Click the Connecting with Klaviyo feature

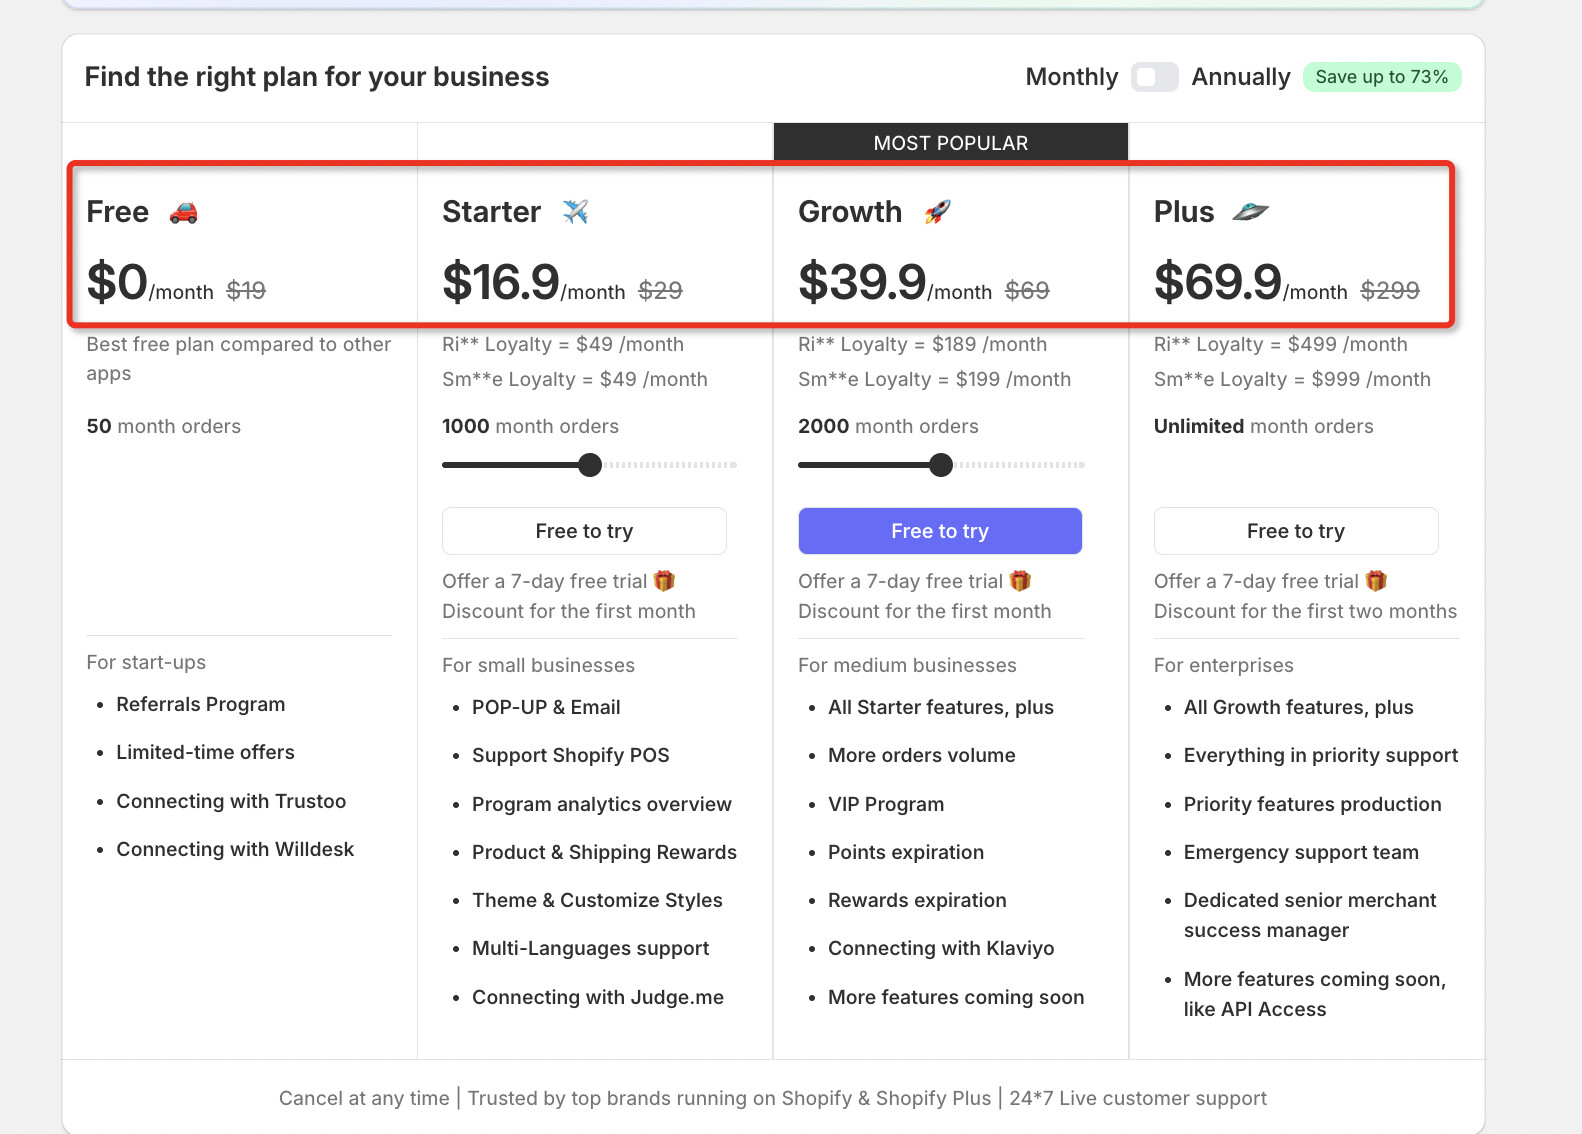941,948
